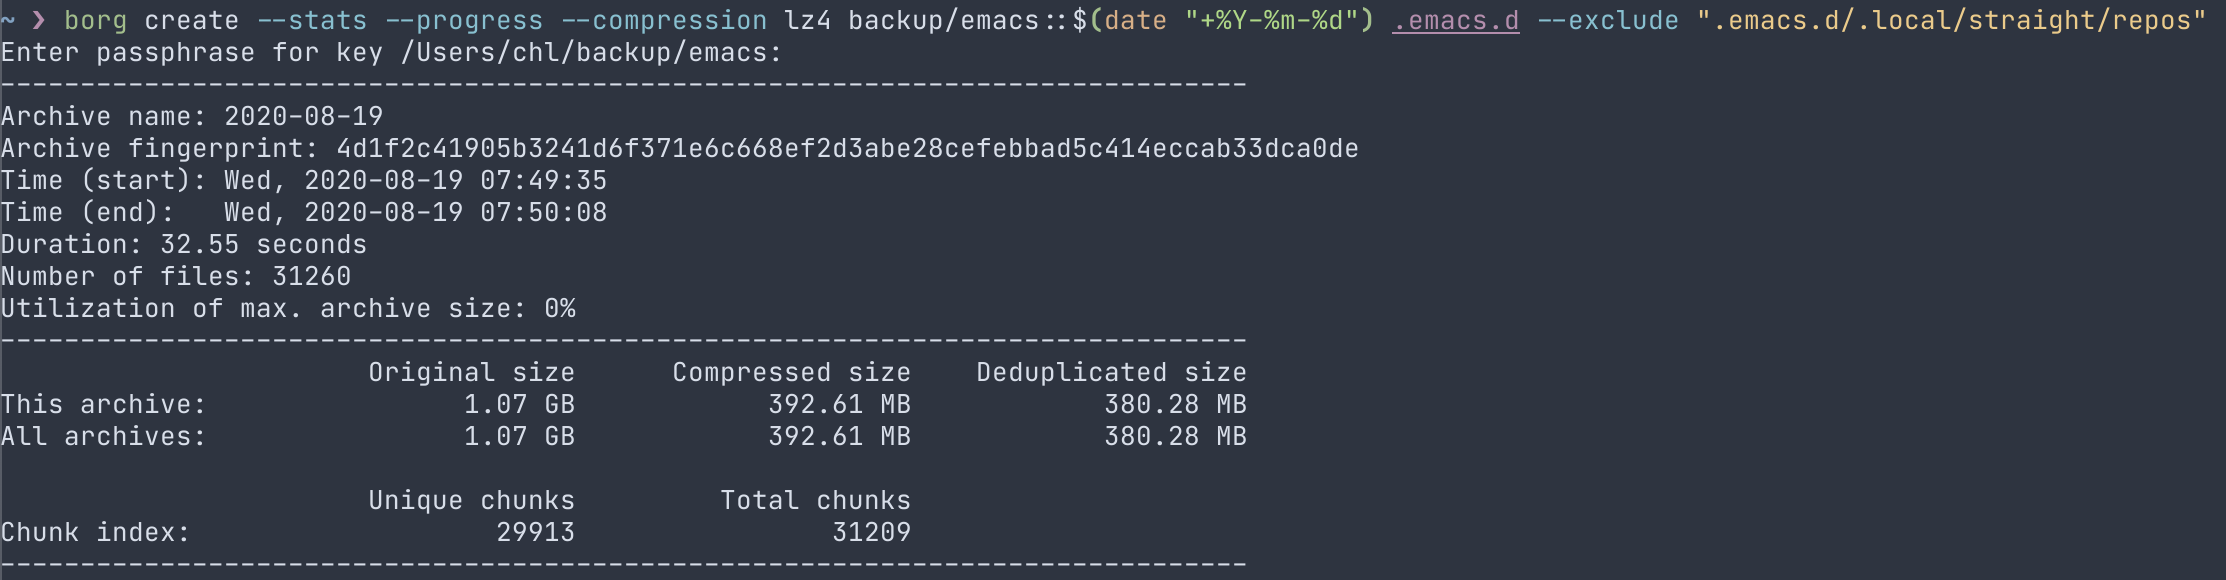Click the quoted straight/repos exclude path

tap(1951, 21)
